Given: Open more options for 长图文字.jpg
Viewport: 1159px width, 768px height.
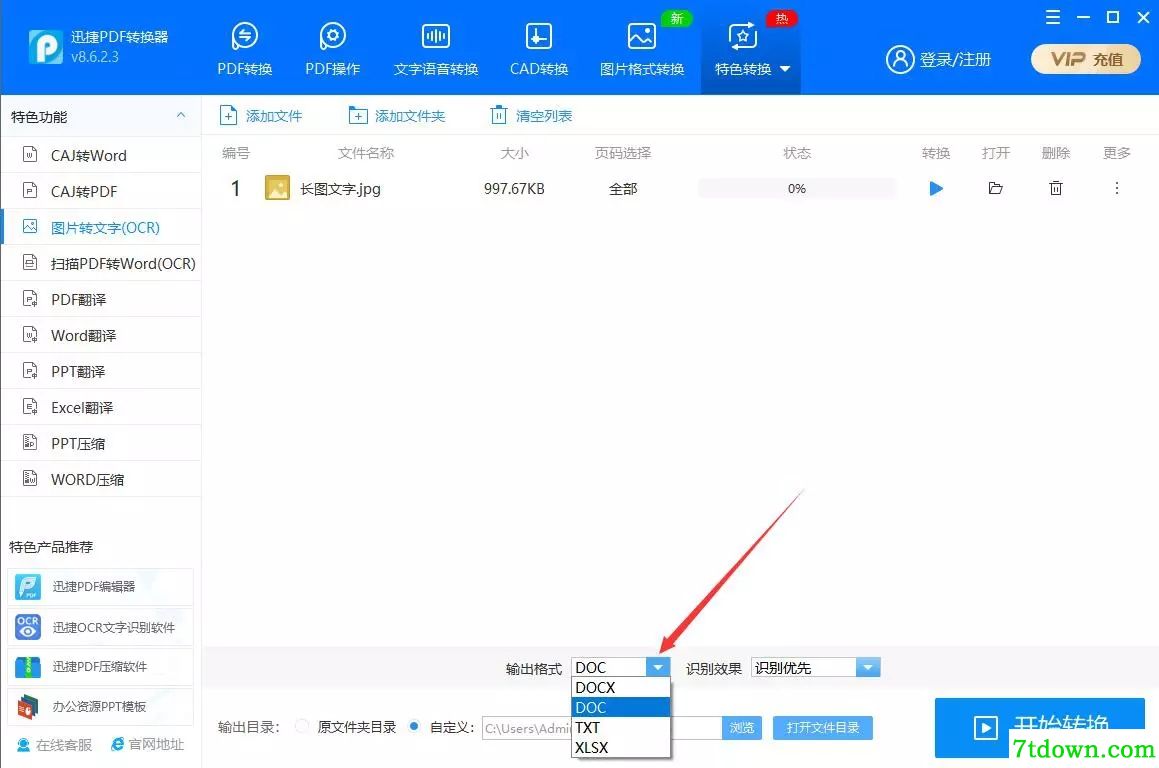Looking at the screenshot, I should [1117, 188].
